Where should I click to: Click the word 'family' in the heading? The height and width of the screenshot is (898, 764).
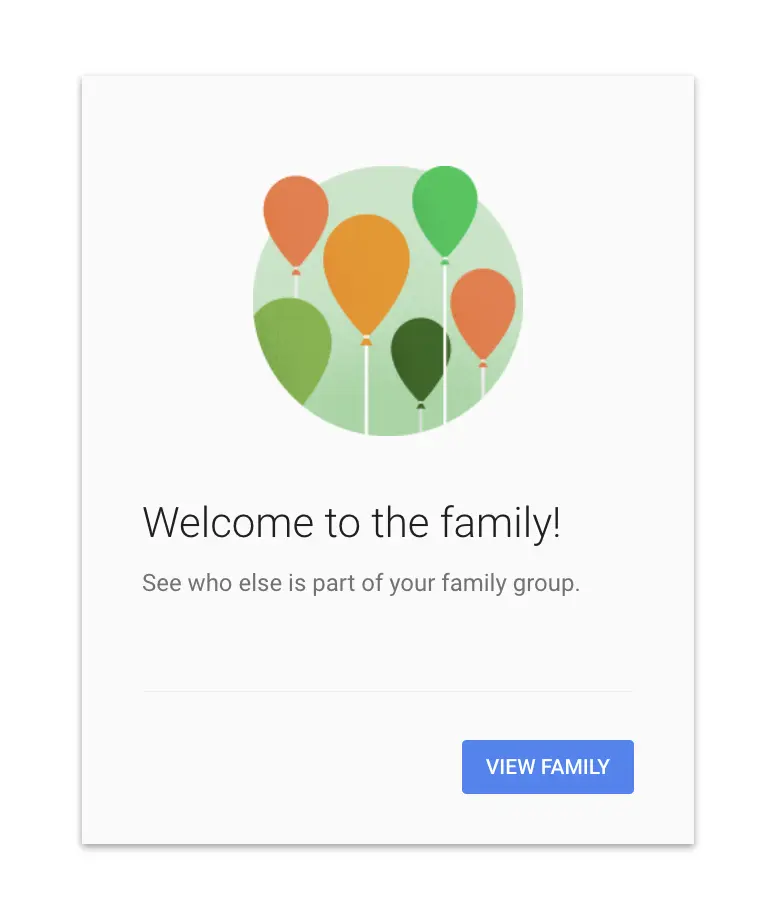[497, 522]
